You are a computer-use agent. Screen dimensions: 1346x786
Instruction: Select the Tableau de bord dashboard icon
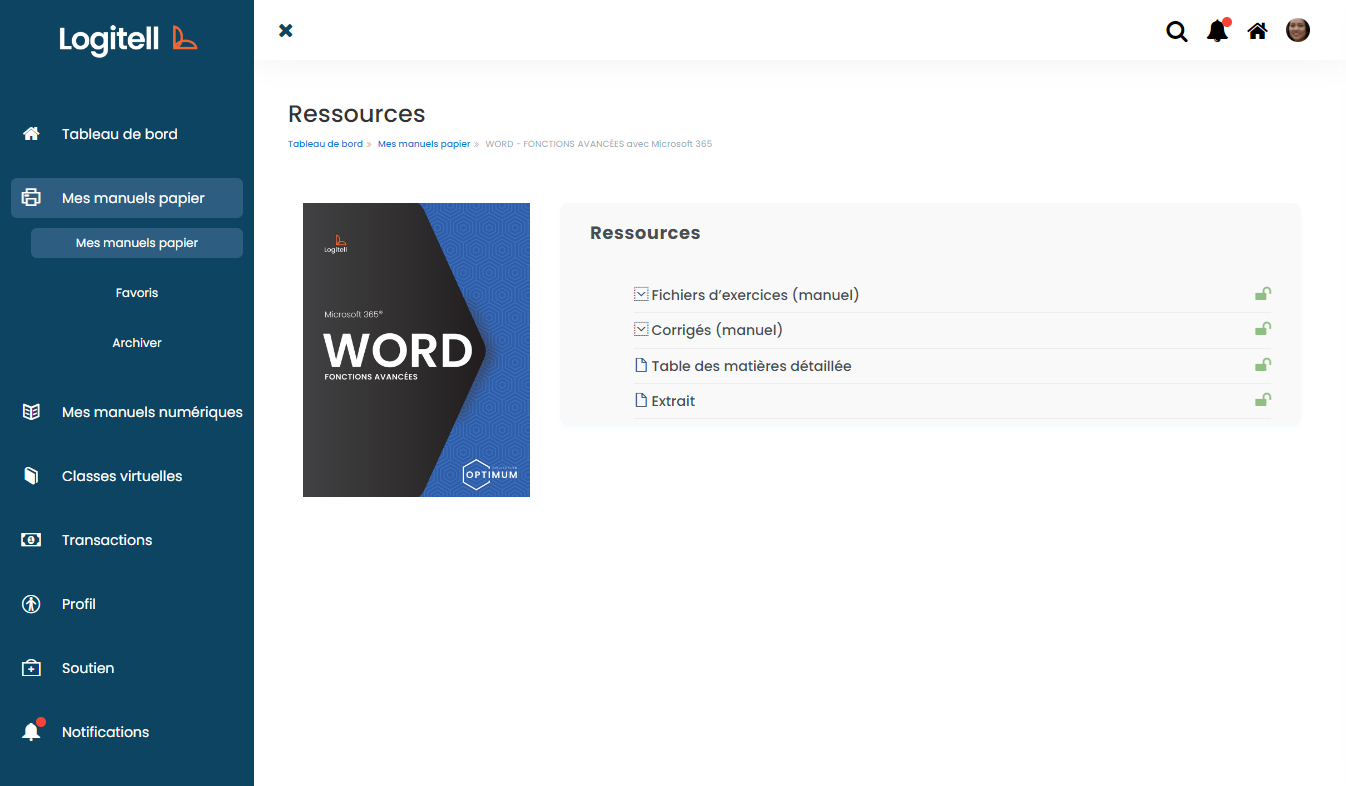tap(30, 133)
